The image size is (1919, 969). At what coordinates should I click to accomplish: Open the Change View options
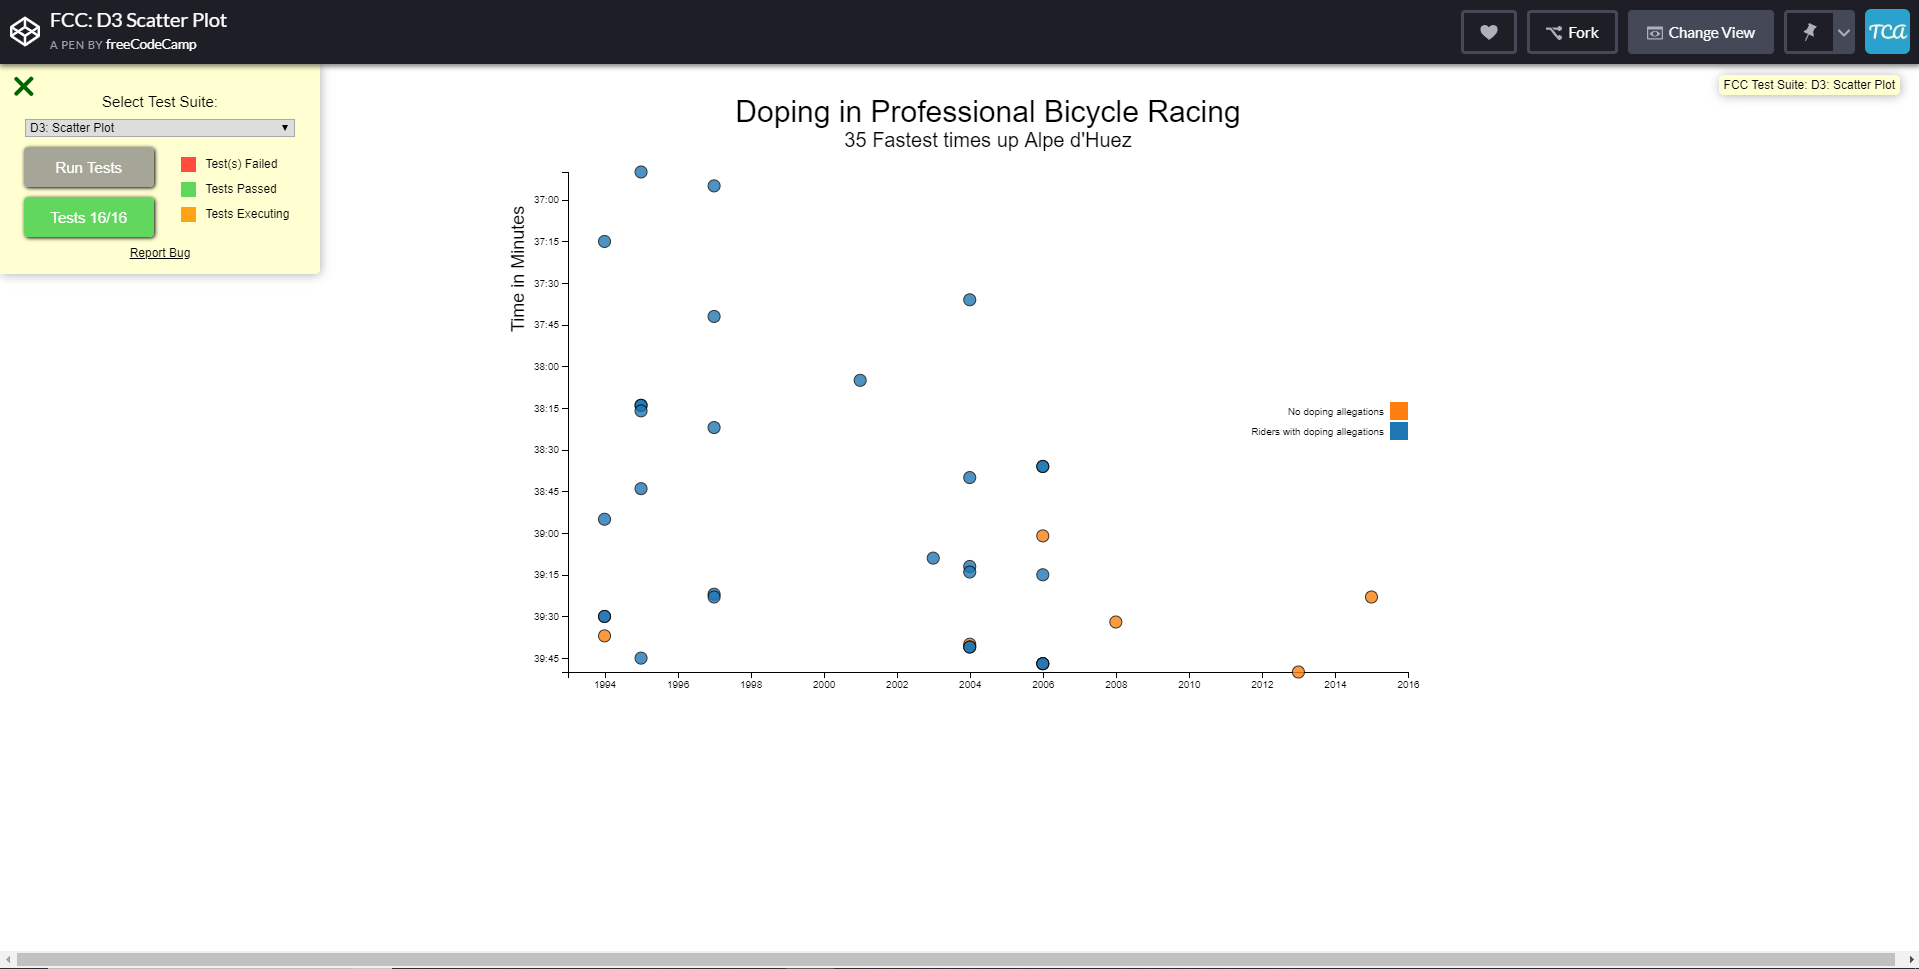point(1700,32)
